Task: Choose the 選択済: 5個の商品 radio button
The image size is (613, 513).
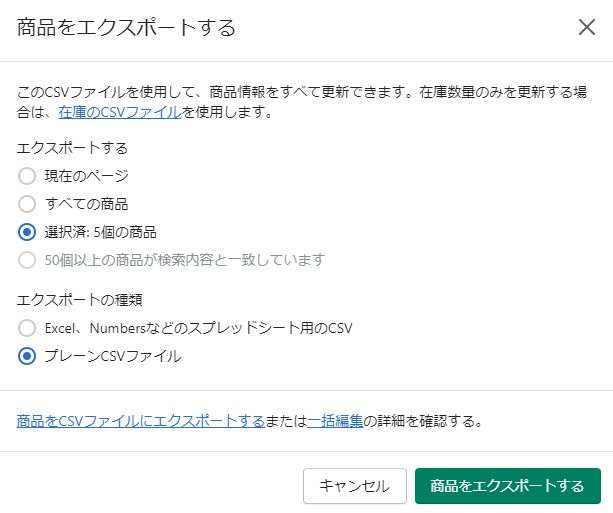Action: point(27,232)
